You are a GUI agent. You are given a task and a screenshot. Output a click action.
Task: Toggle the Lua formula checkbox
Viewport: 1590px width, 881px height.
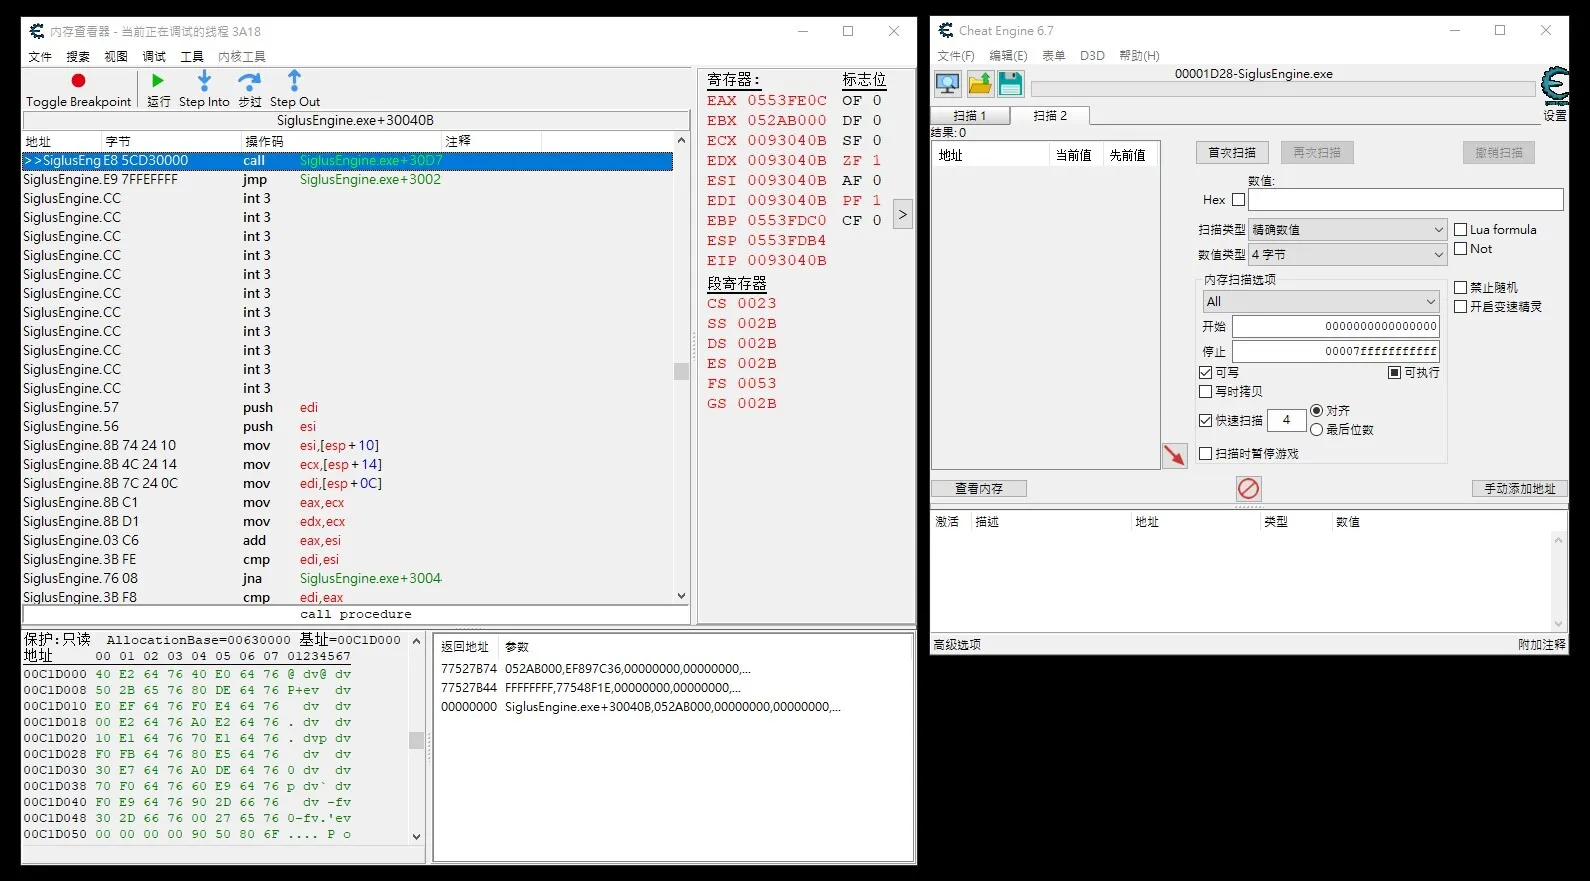pyautogui.click(x=1460, y=230)
